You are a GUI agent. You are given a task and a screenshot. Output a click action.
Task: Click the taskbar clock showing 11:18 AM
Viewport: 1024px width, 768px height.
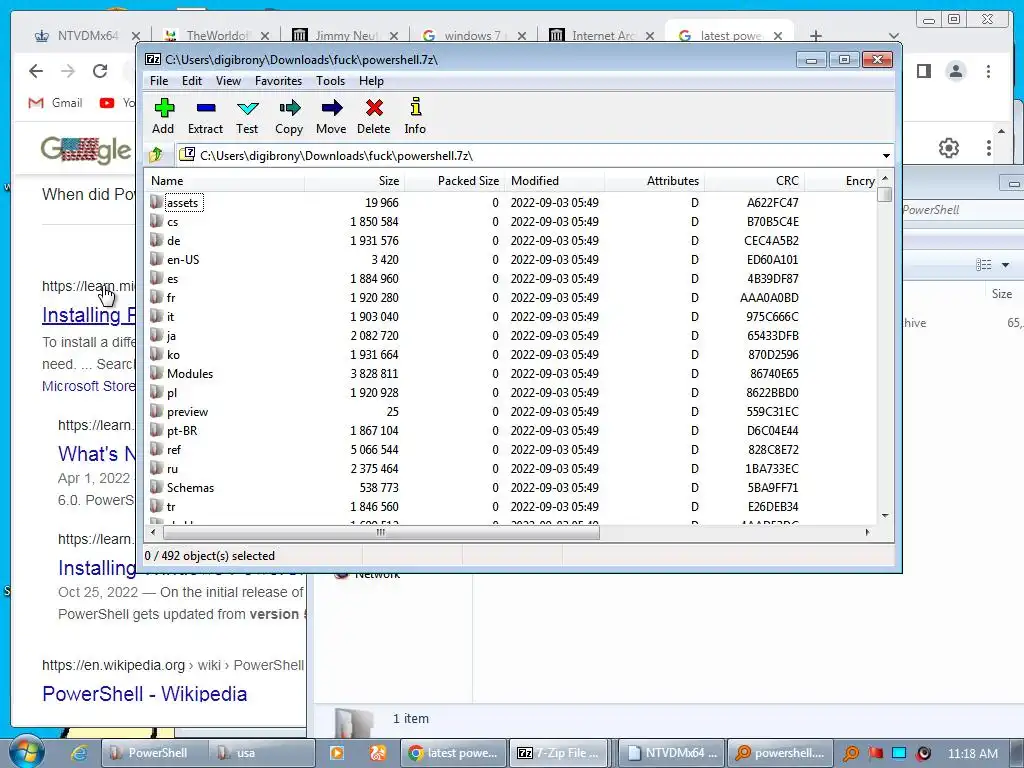pos(973,753)
